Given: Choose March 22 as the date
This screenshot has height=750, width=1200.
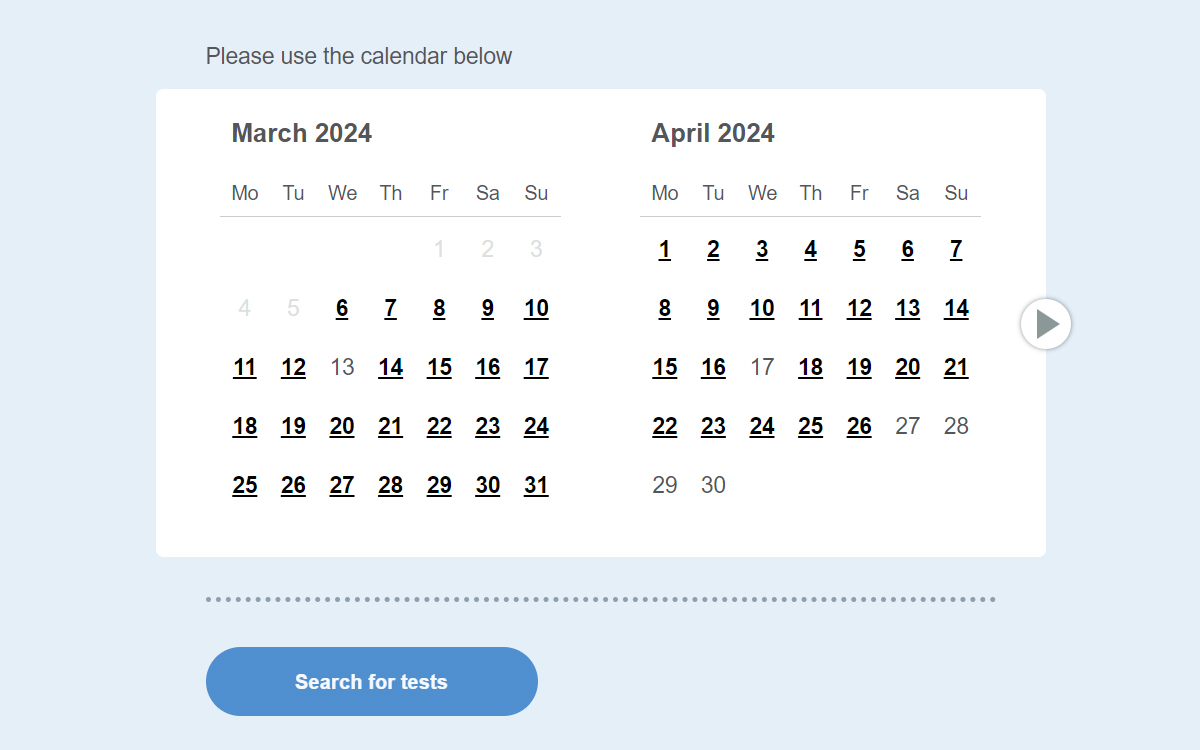Looking at the screenshot, I should 439,426.
